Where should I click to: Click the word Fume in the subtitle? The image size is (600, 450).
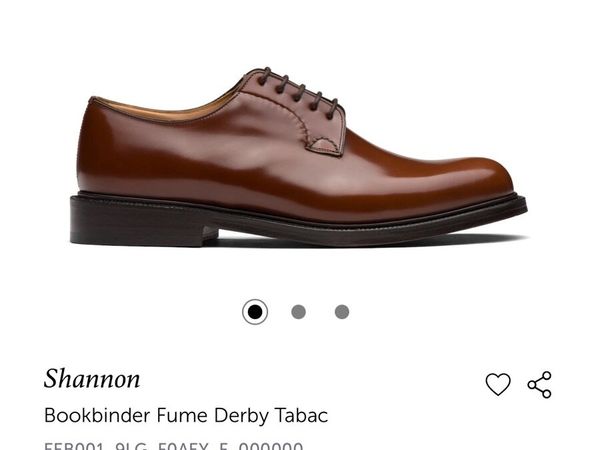[182, 416]
